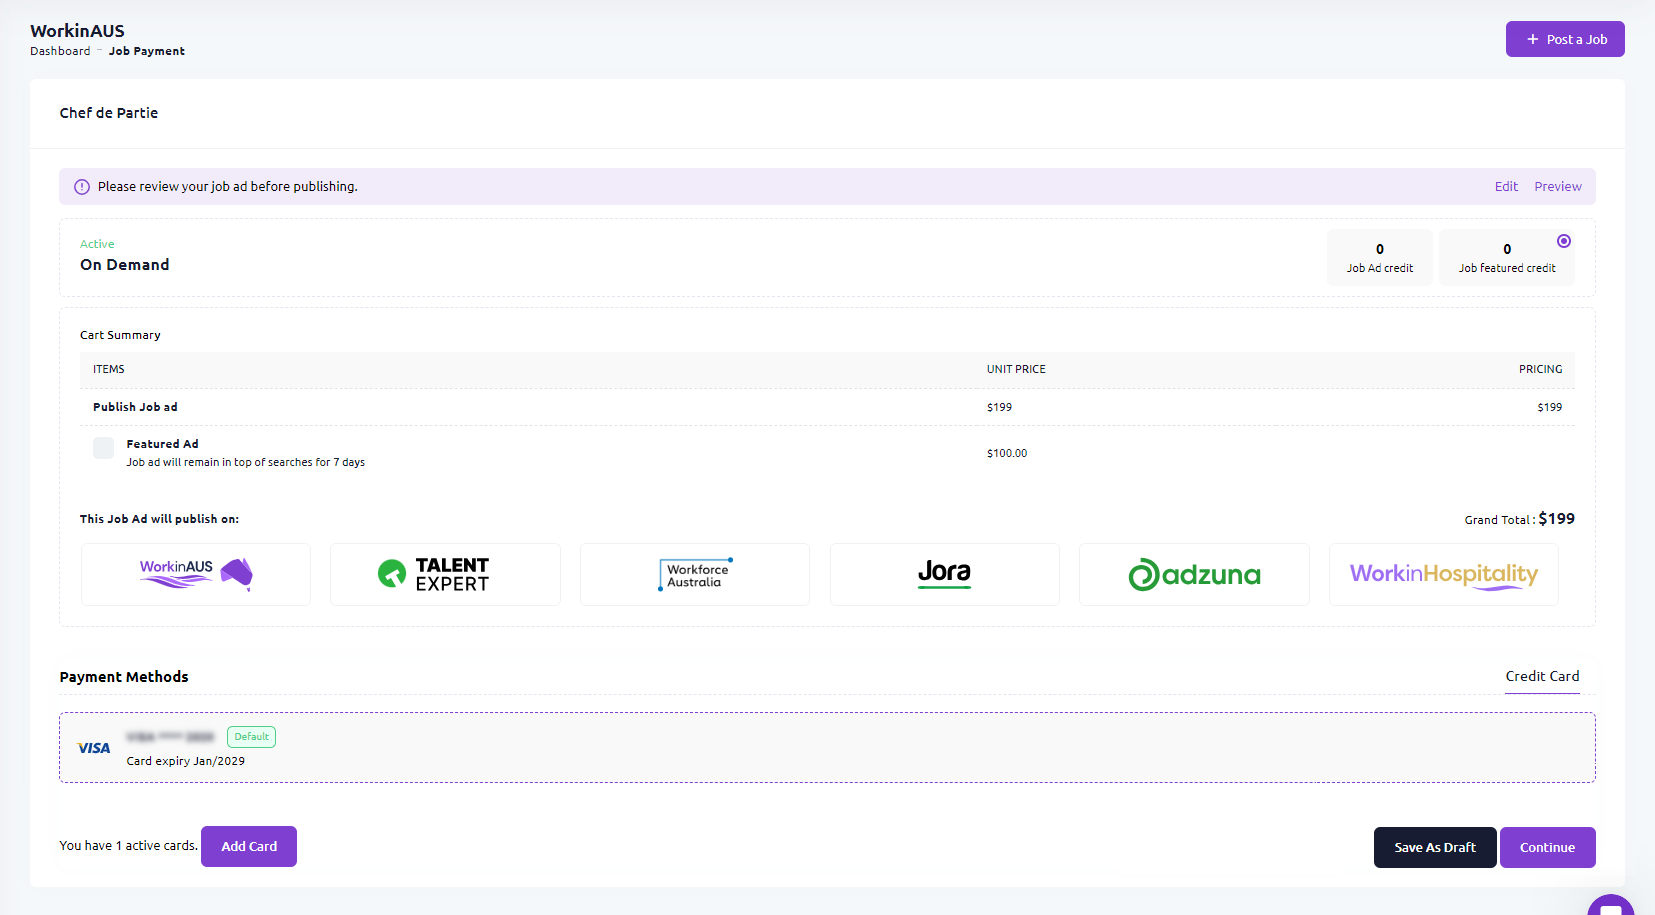
Task: Click the WorkinHospitality logo
Action: point(1444,574)
